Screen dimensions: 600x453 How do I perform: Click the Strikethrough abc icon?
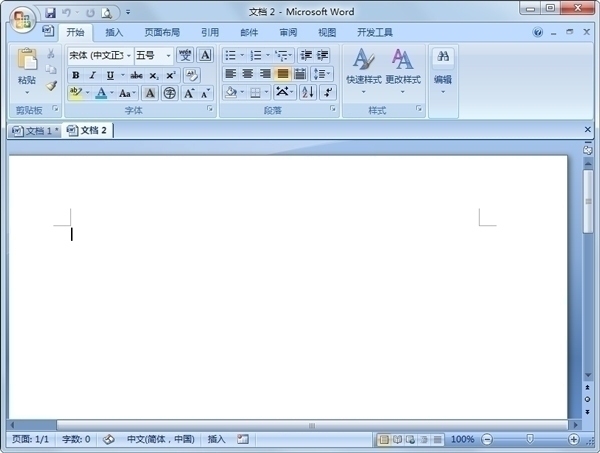pyautogui.click(x=136, y=75)
